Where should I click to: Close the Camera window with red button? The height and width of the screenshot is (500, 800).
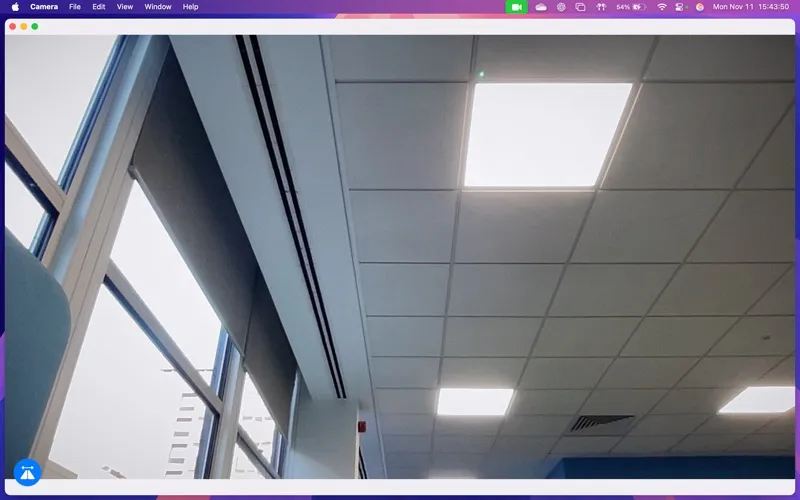coord(13,27)
